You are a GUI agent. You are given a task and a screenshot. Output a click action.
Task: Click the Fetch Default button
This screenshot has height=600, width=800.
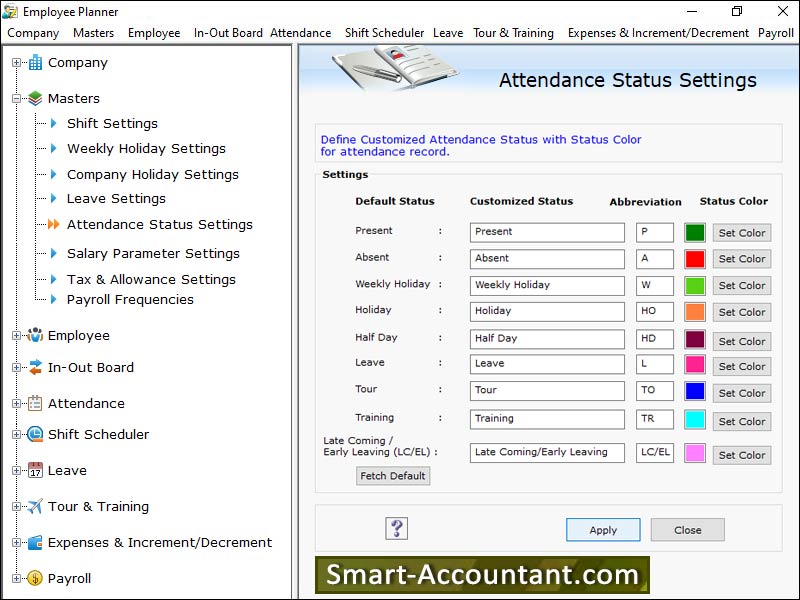click(393, 476)
